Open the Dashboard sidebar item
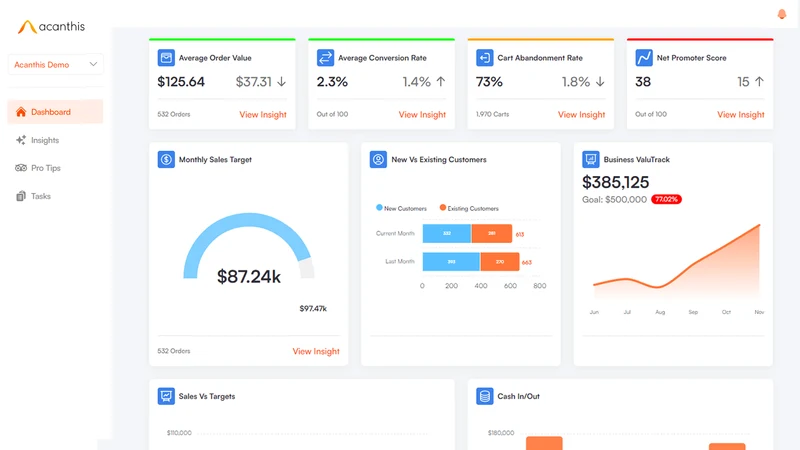Viewport: 800px width, 450px height. coord(55,112)
